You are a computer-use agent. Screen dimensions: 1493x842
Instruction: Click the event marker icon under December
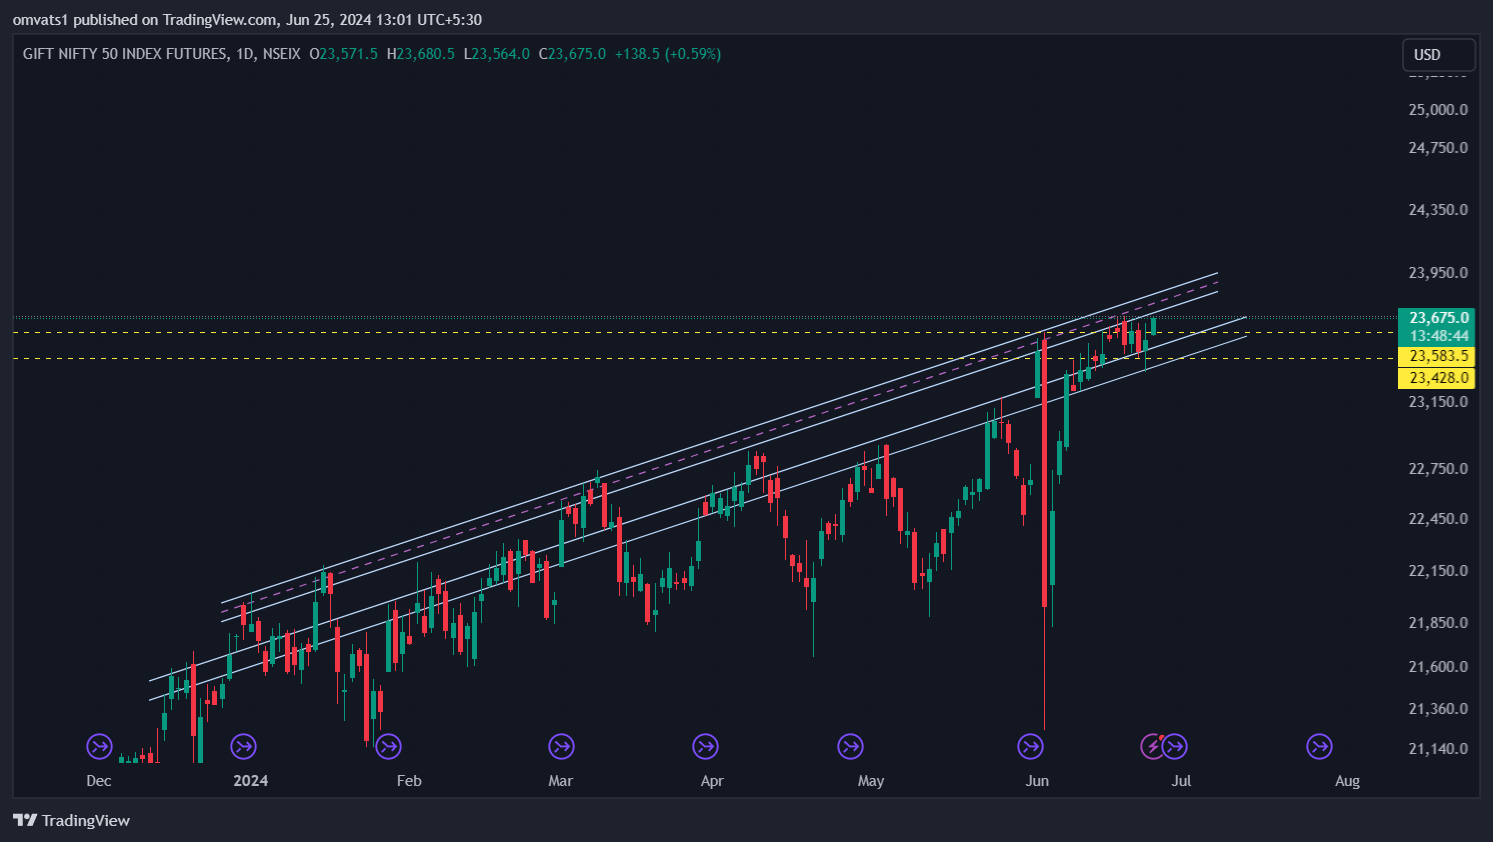click(x=99, y=746)
